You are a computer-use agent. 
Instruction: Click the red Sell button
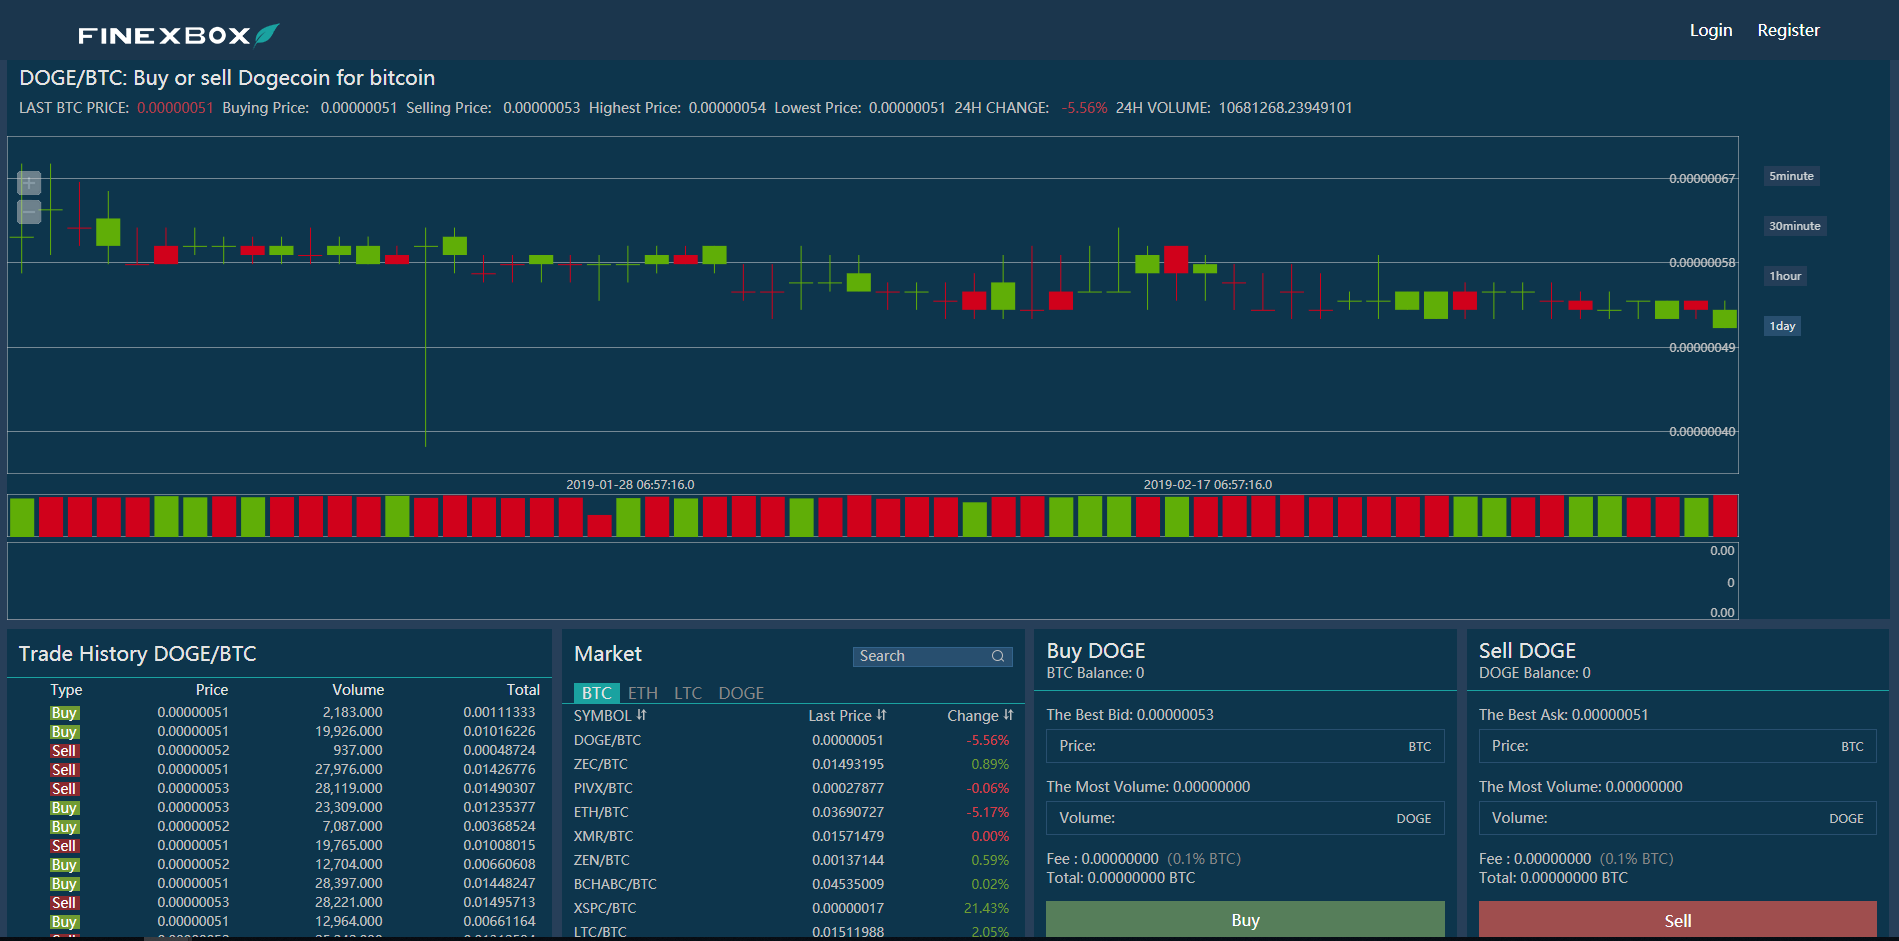[x=1677, y=920]
